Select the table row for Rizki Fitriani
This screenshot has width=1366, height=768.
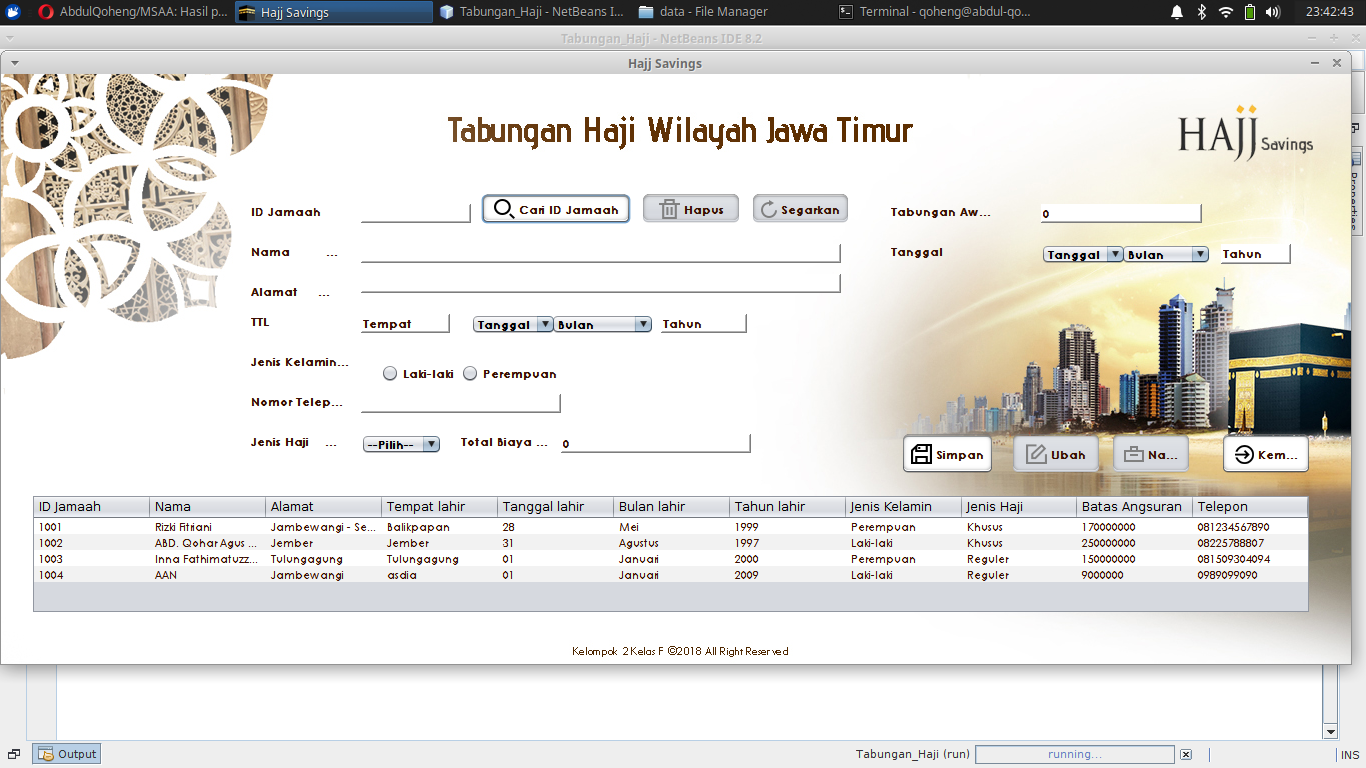click(671, 527)
